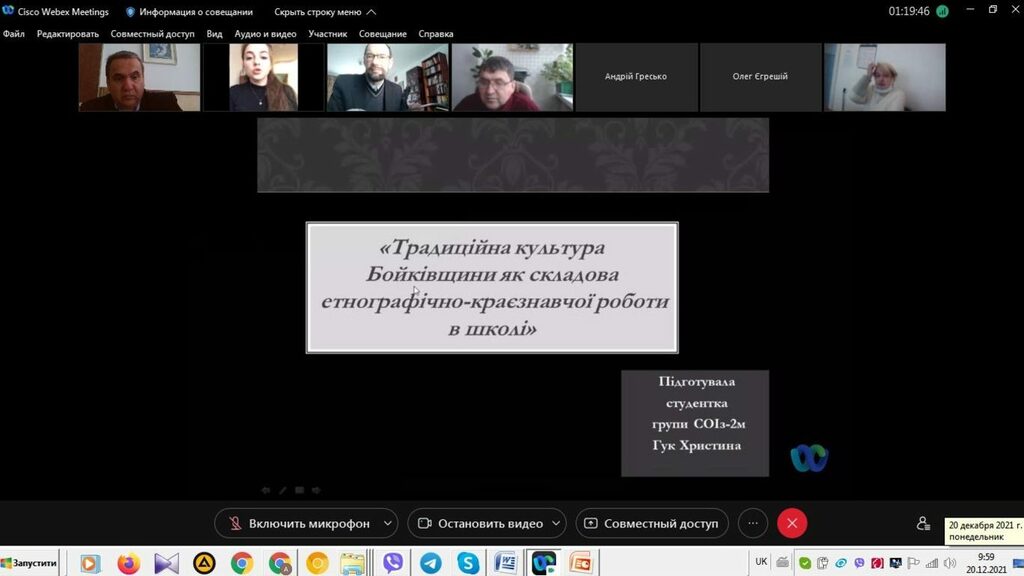This screenshot has width=1024, height=576.
Task: Toggle microphone with Включить микрофон
Action: [x=298, y=523]
